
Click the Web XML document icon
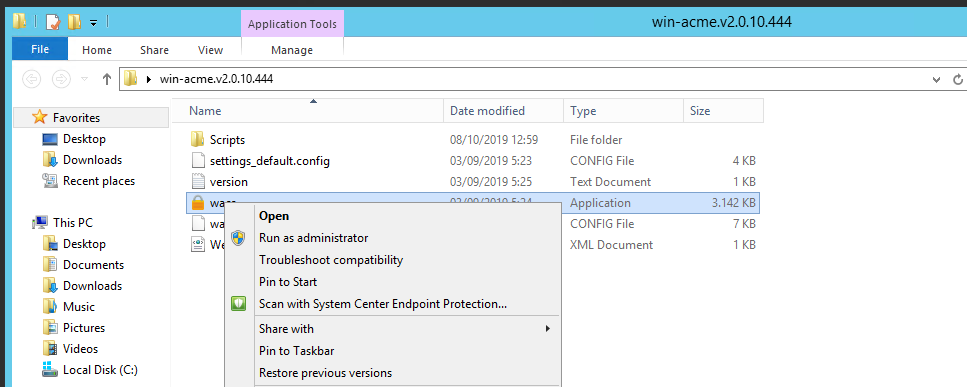[x=197, y=245]
